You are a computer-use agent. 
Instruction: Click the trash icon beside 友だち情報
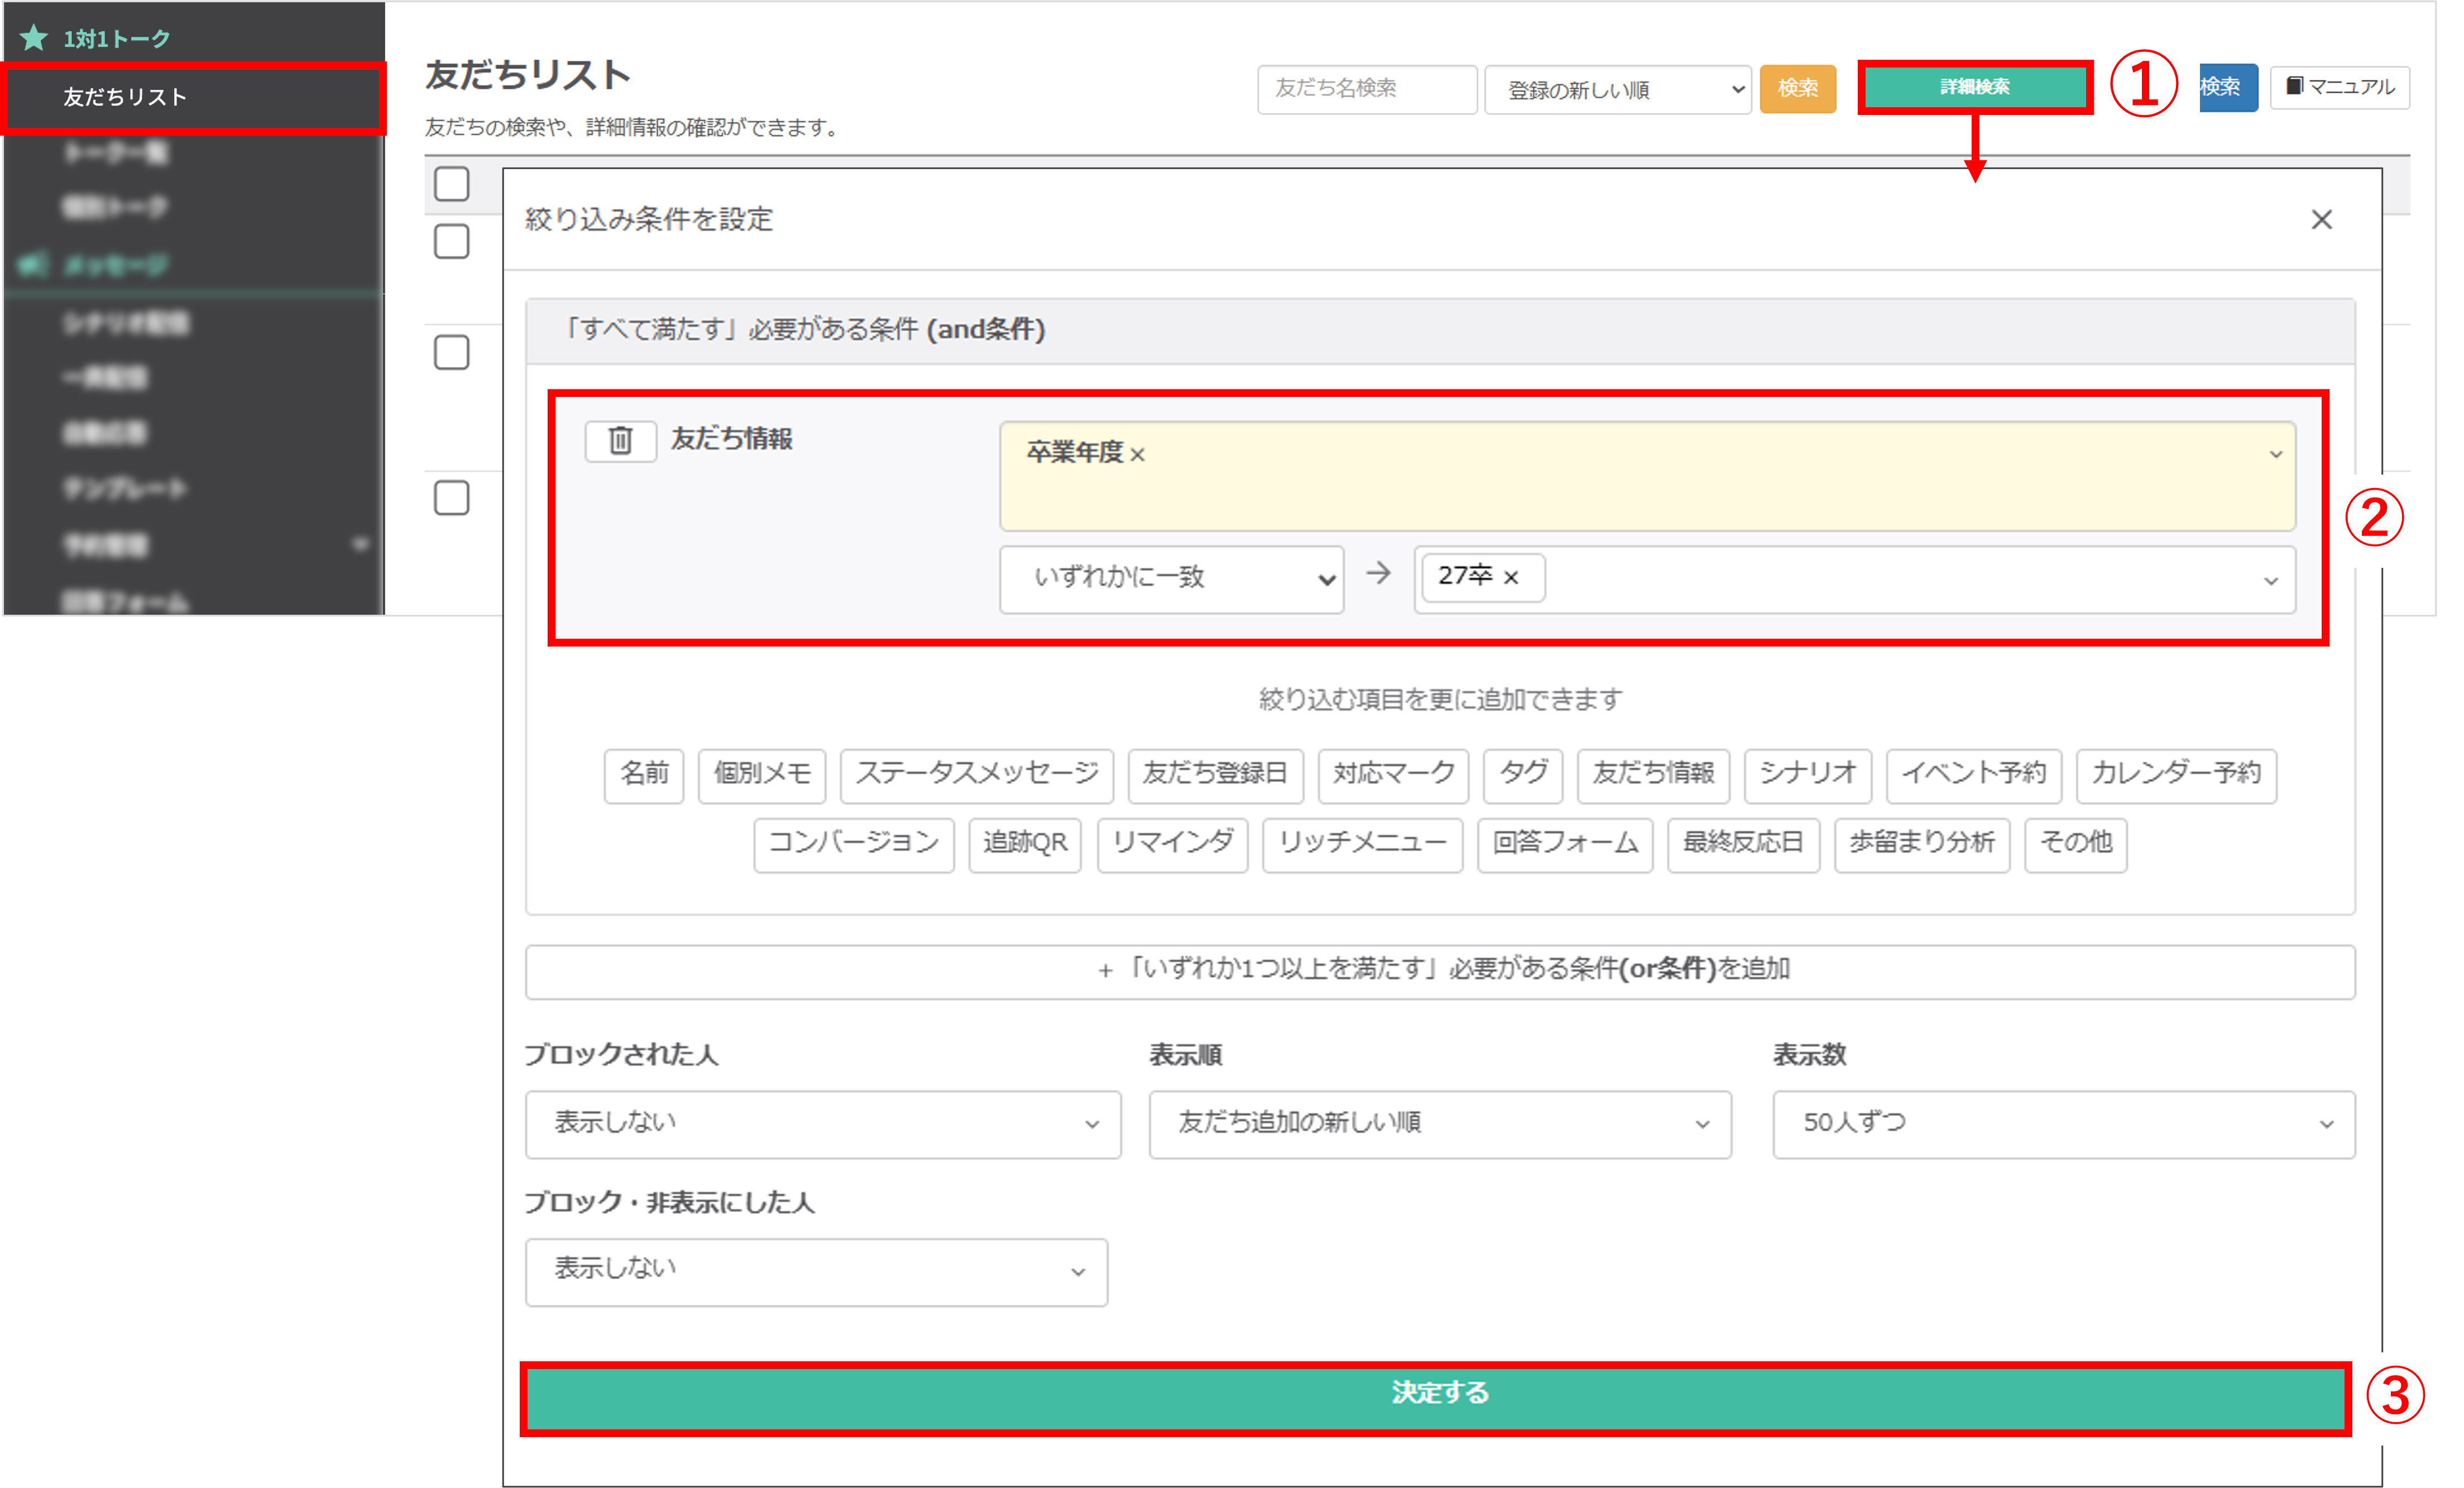click(620, 440)
